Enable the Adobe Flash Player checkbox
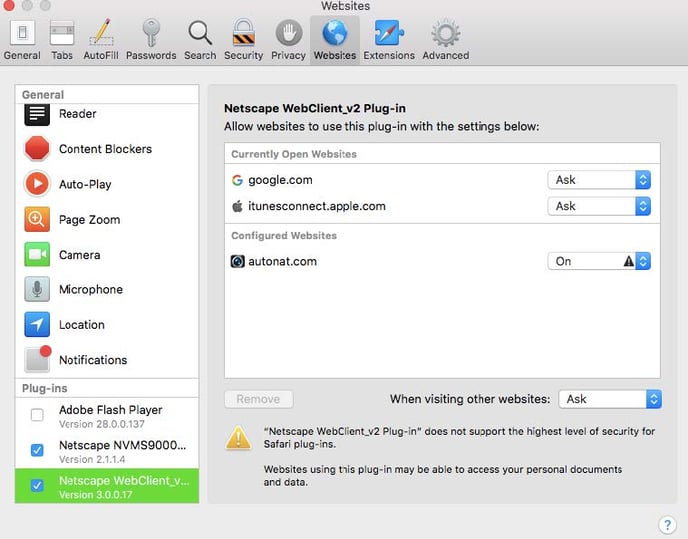Screen dimensions: 688x539 click(x=37, y=415)
